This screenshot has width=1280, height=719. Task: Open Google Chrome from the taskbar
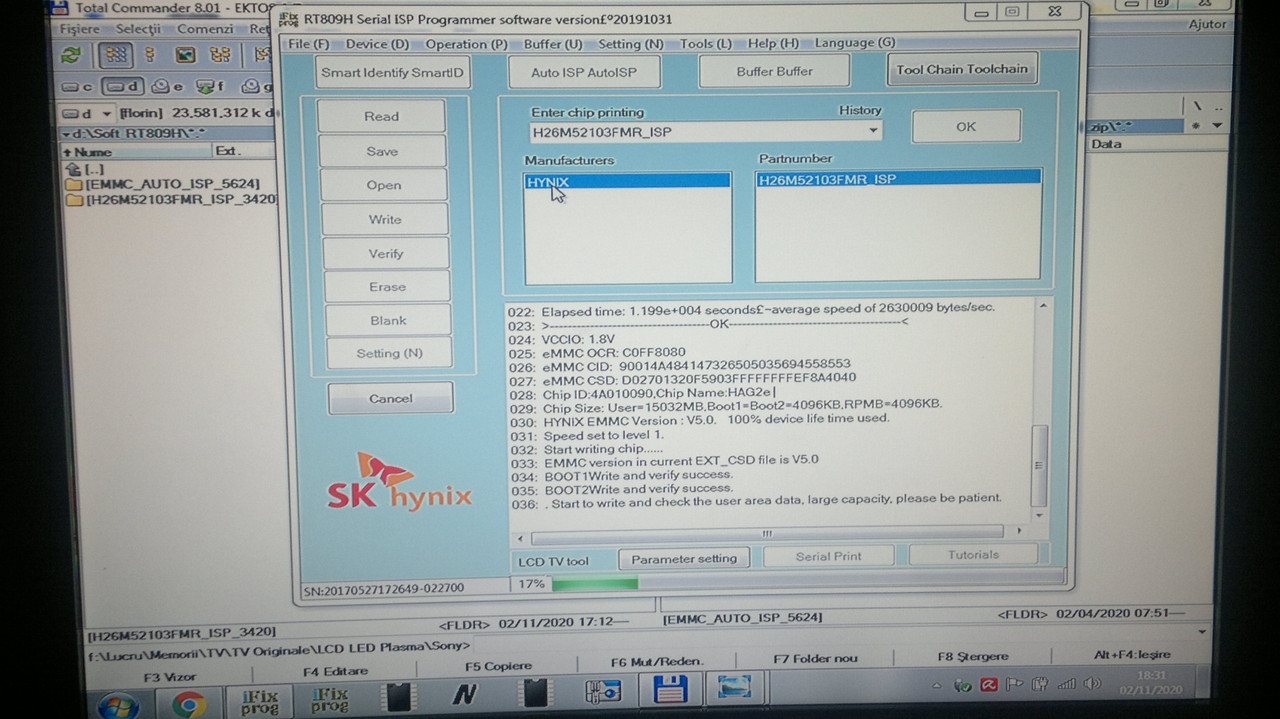pyautogui.click(x=188, y=704)
